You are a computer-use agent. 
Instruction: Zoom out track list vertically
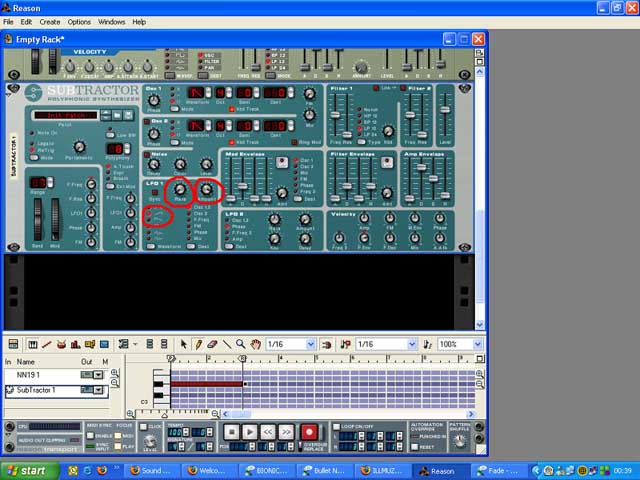115,383
